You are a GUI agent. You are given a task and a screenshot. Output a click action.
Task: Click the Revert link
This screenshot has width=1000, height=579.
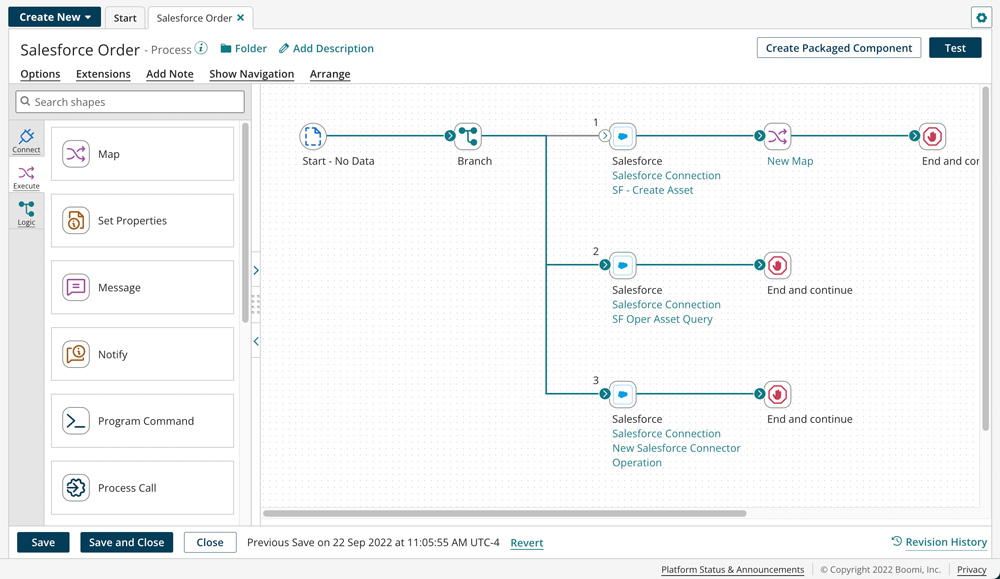pyautogui.click(x=527, y=543)
